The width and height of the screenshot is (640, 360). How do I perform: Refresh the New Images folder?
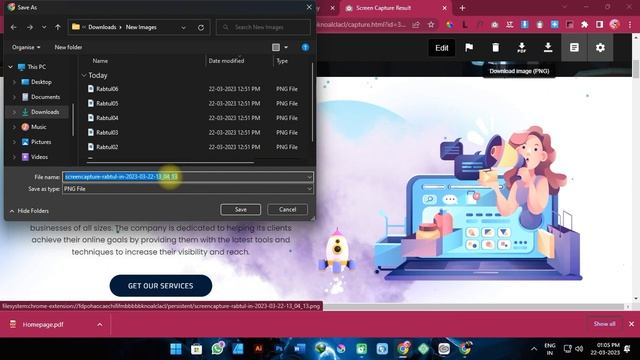[x=201, y=27]
